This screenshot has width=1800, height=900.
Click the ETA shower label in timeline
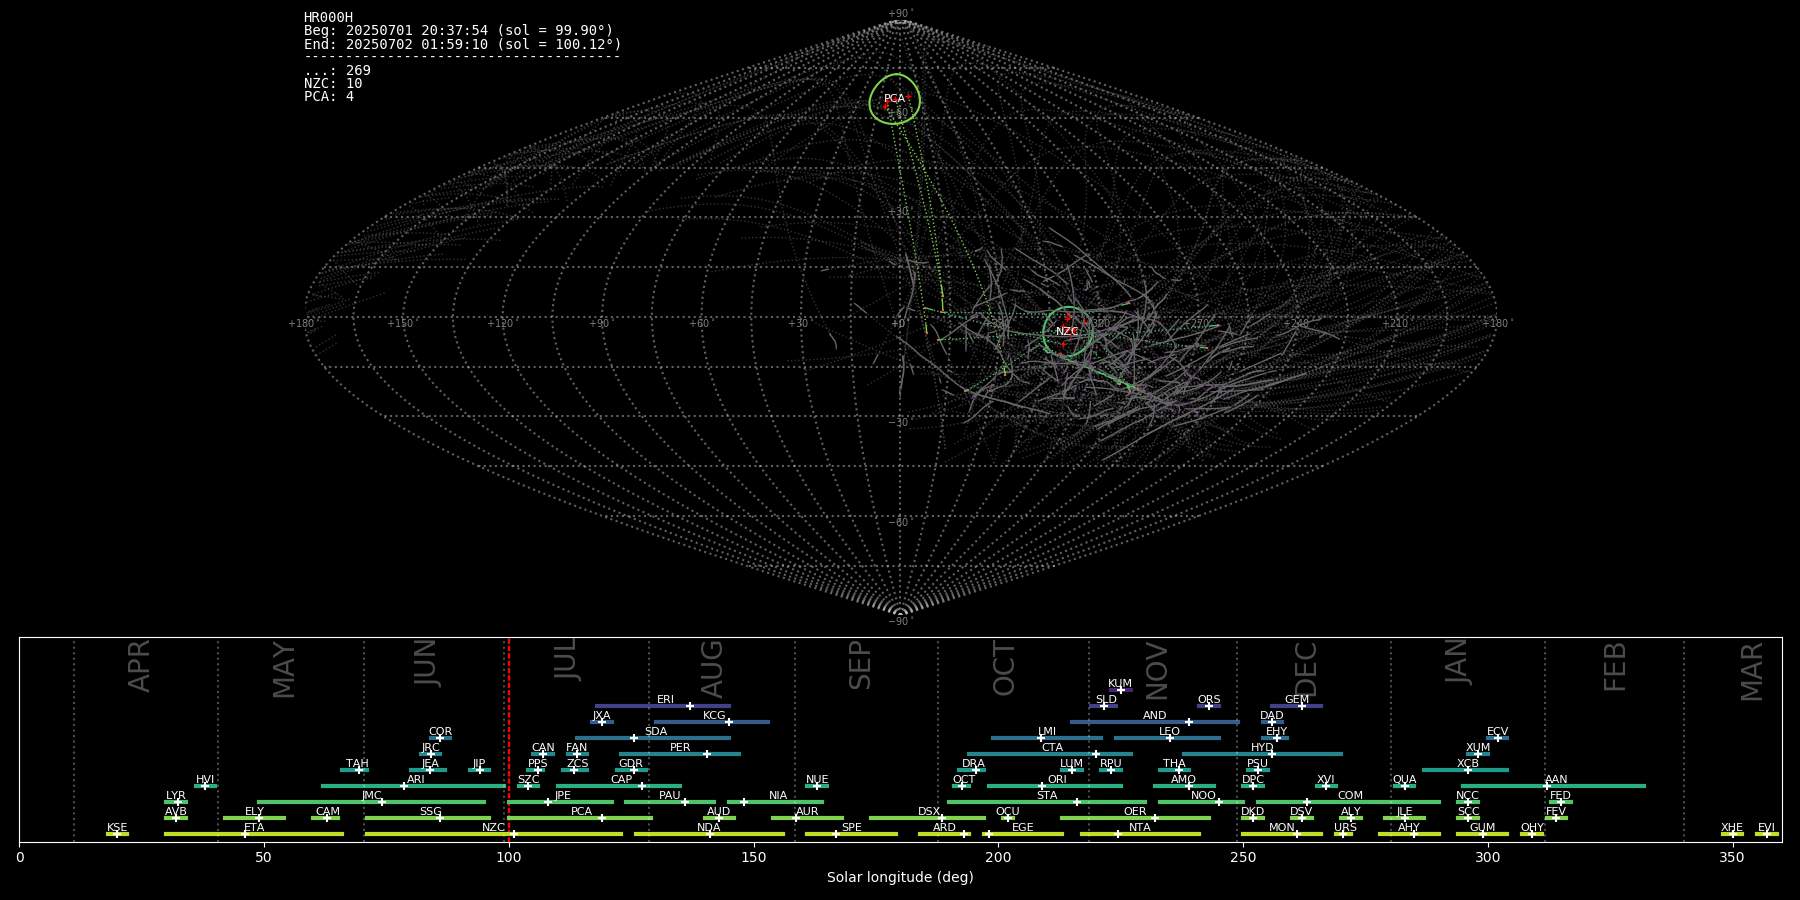254,828
